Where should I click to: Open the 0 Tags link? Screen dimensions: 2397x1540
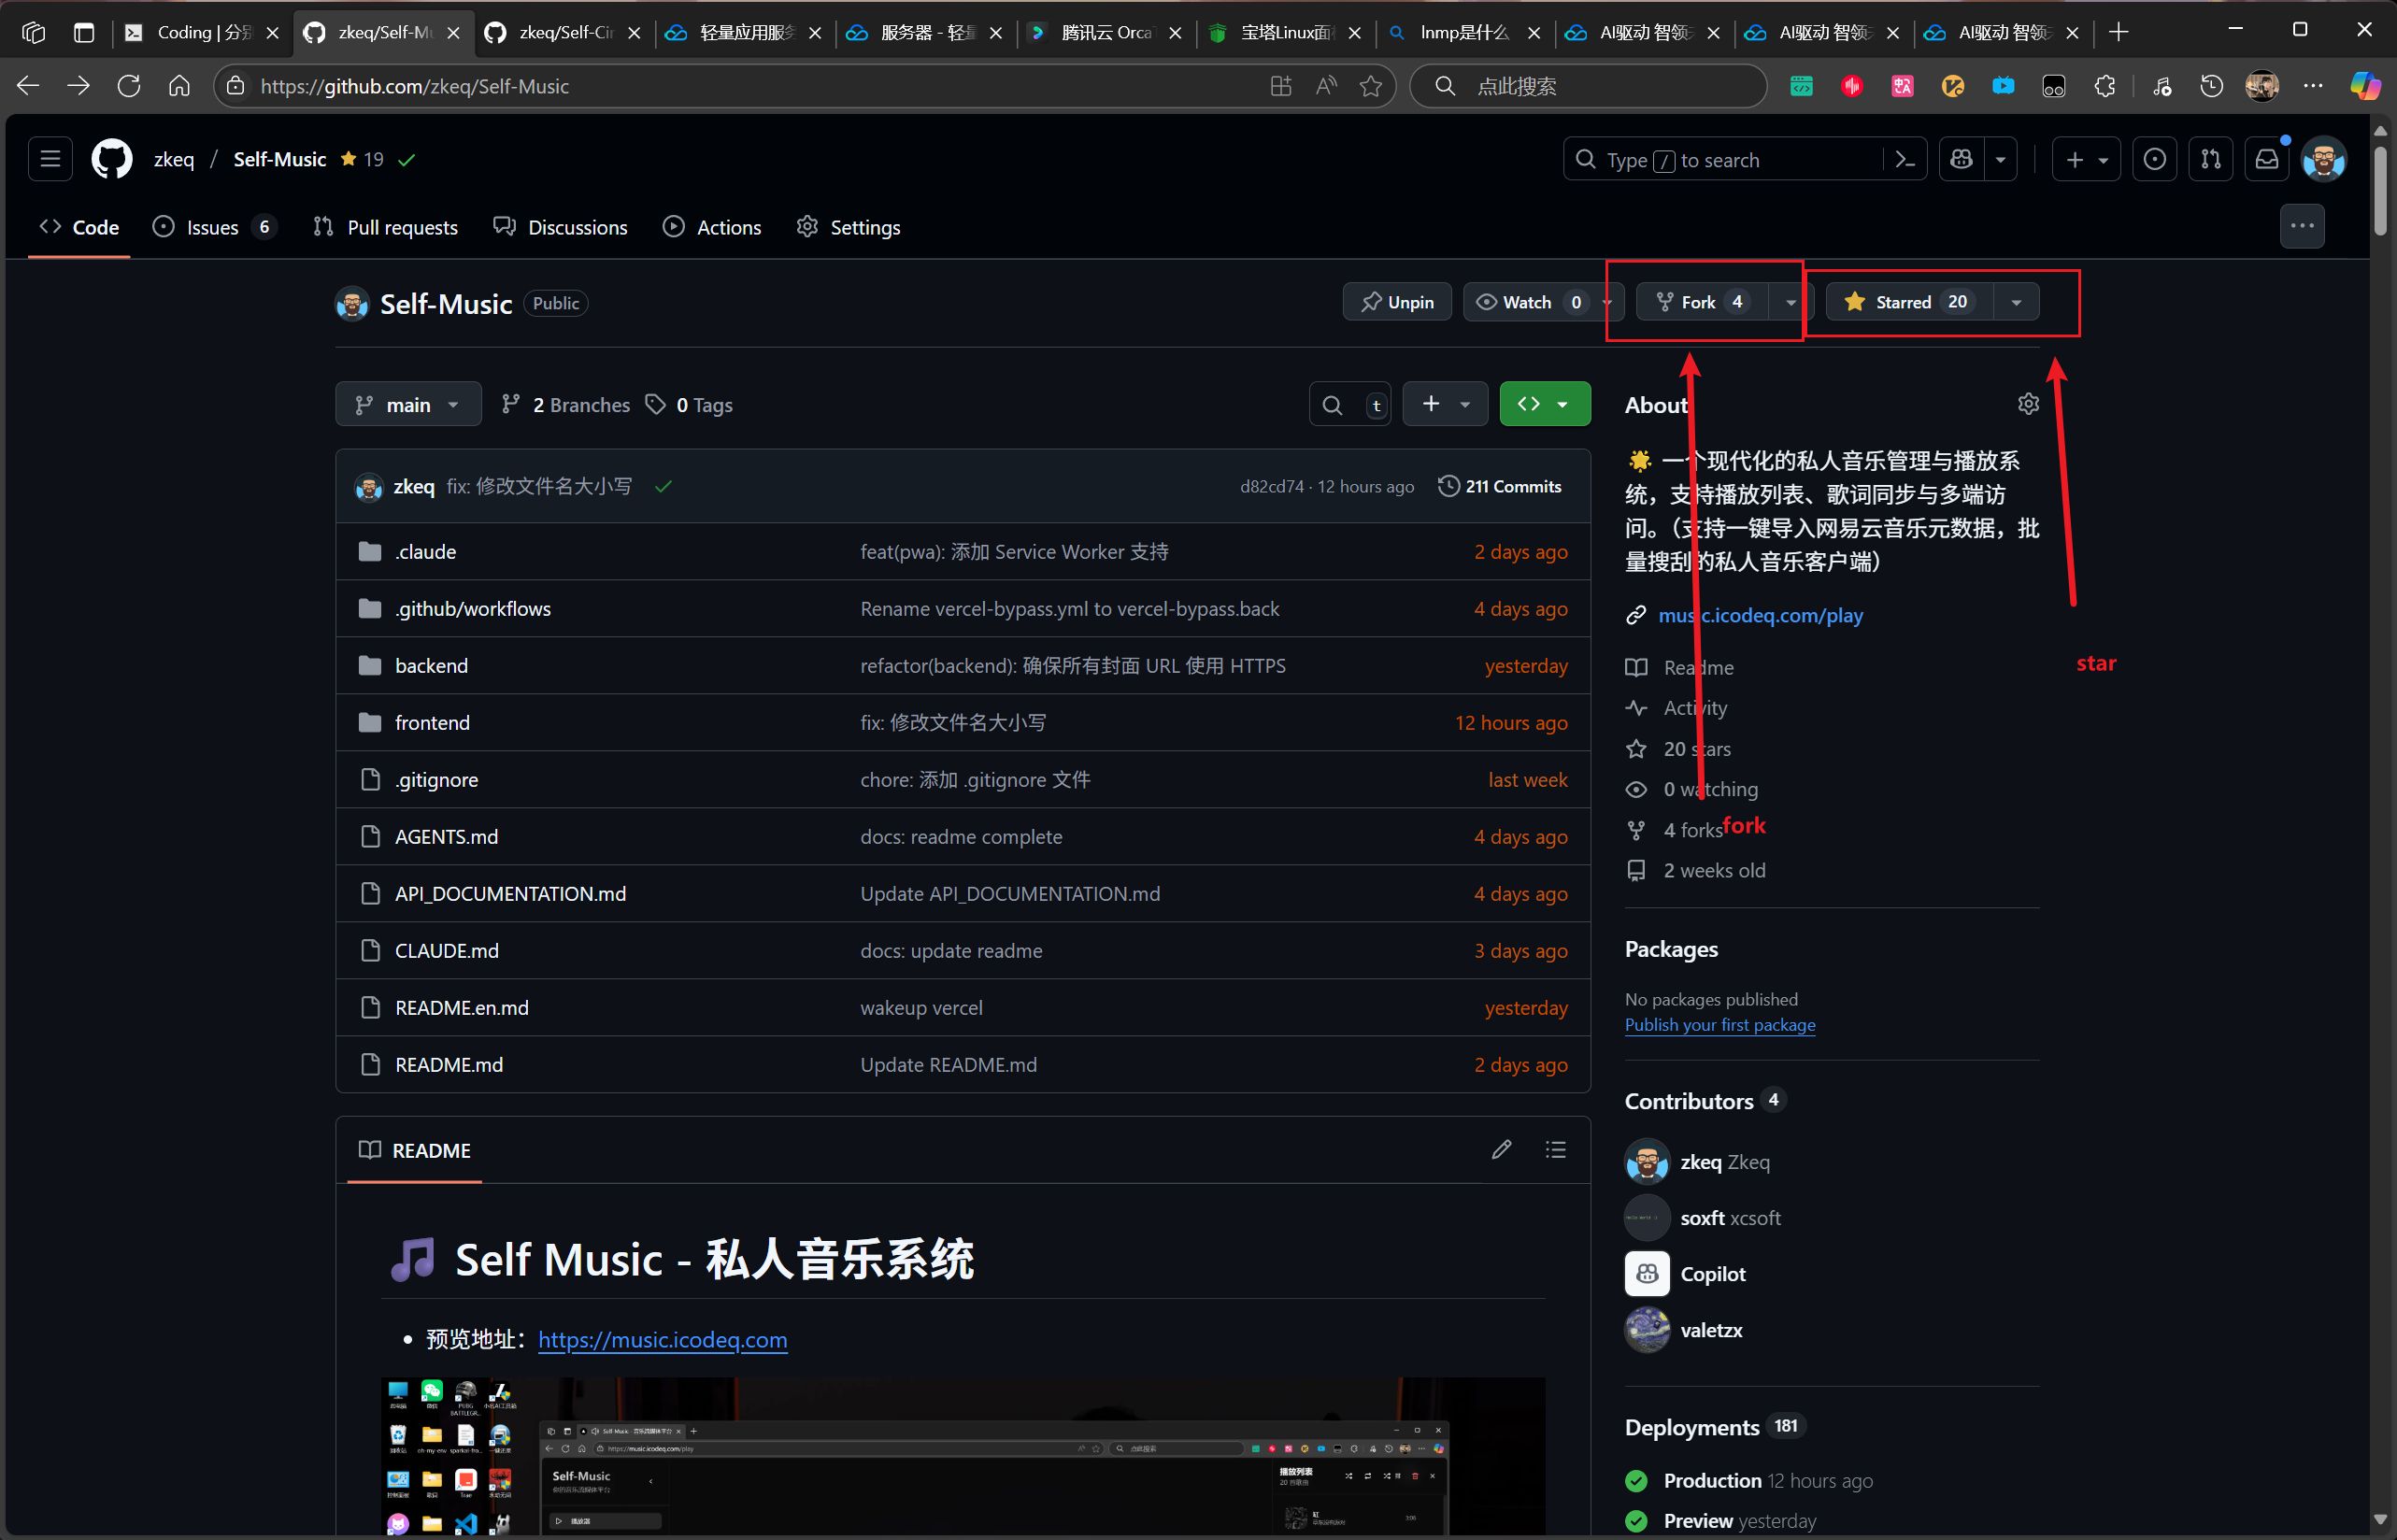[690, 405]
